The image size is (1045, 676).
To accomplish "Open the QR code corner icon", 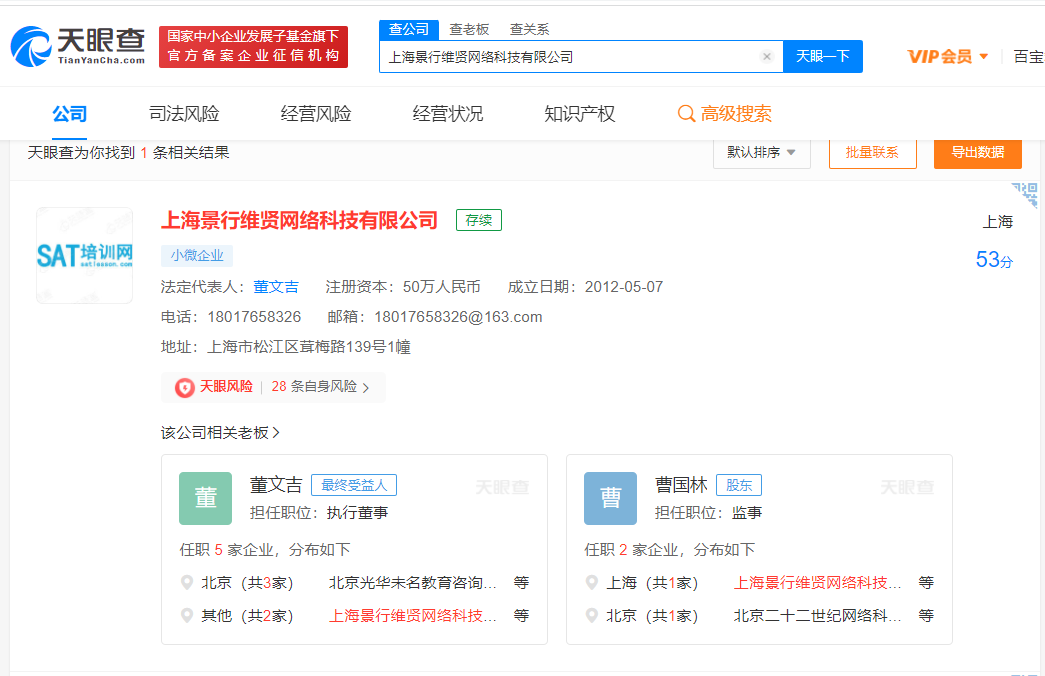I will pyautogui.click(x=1026, y=195).
